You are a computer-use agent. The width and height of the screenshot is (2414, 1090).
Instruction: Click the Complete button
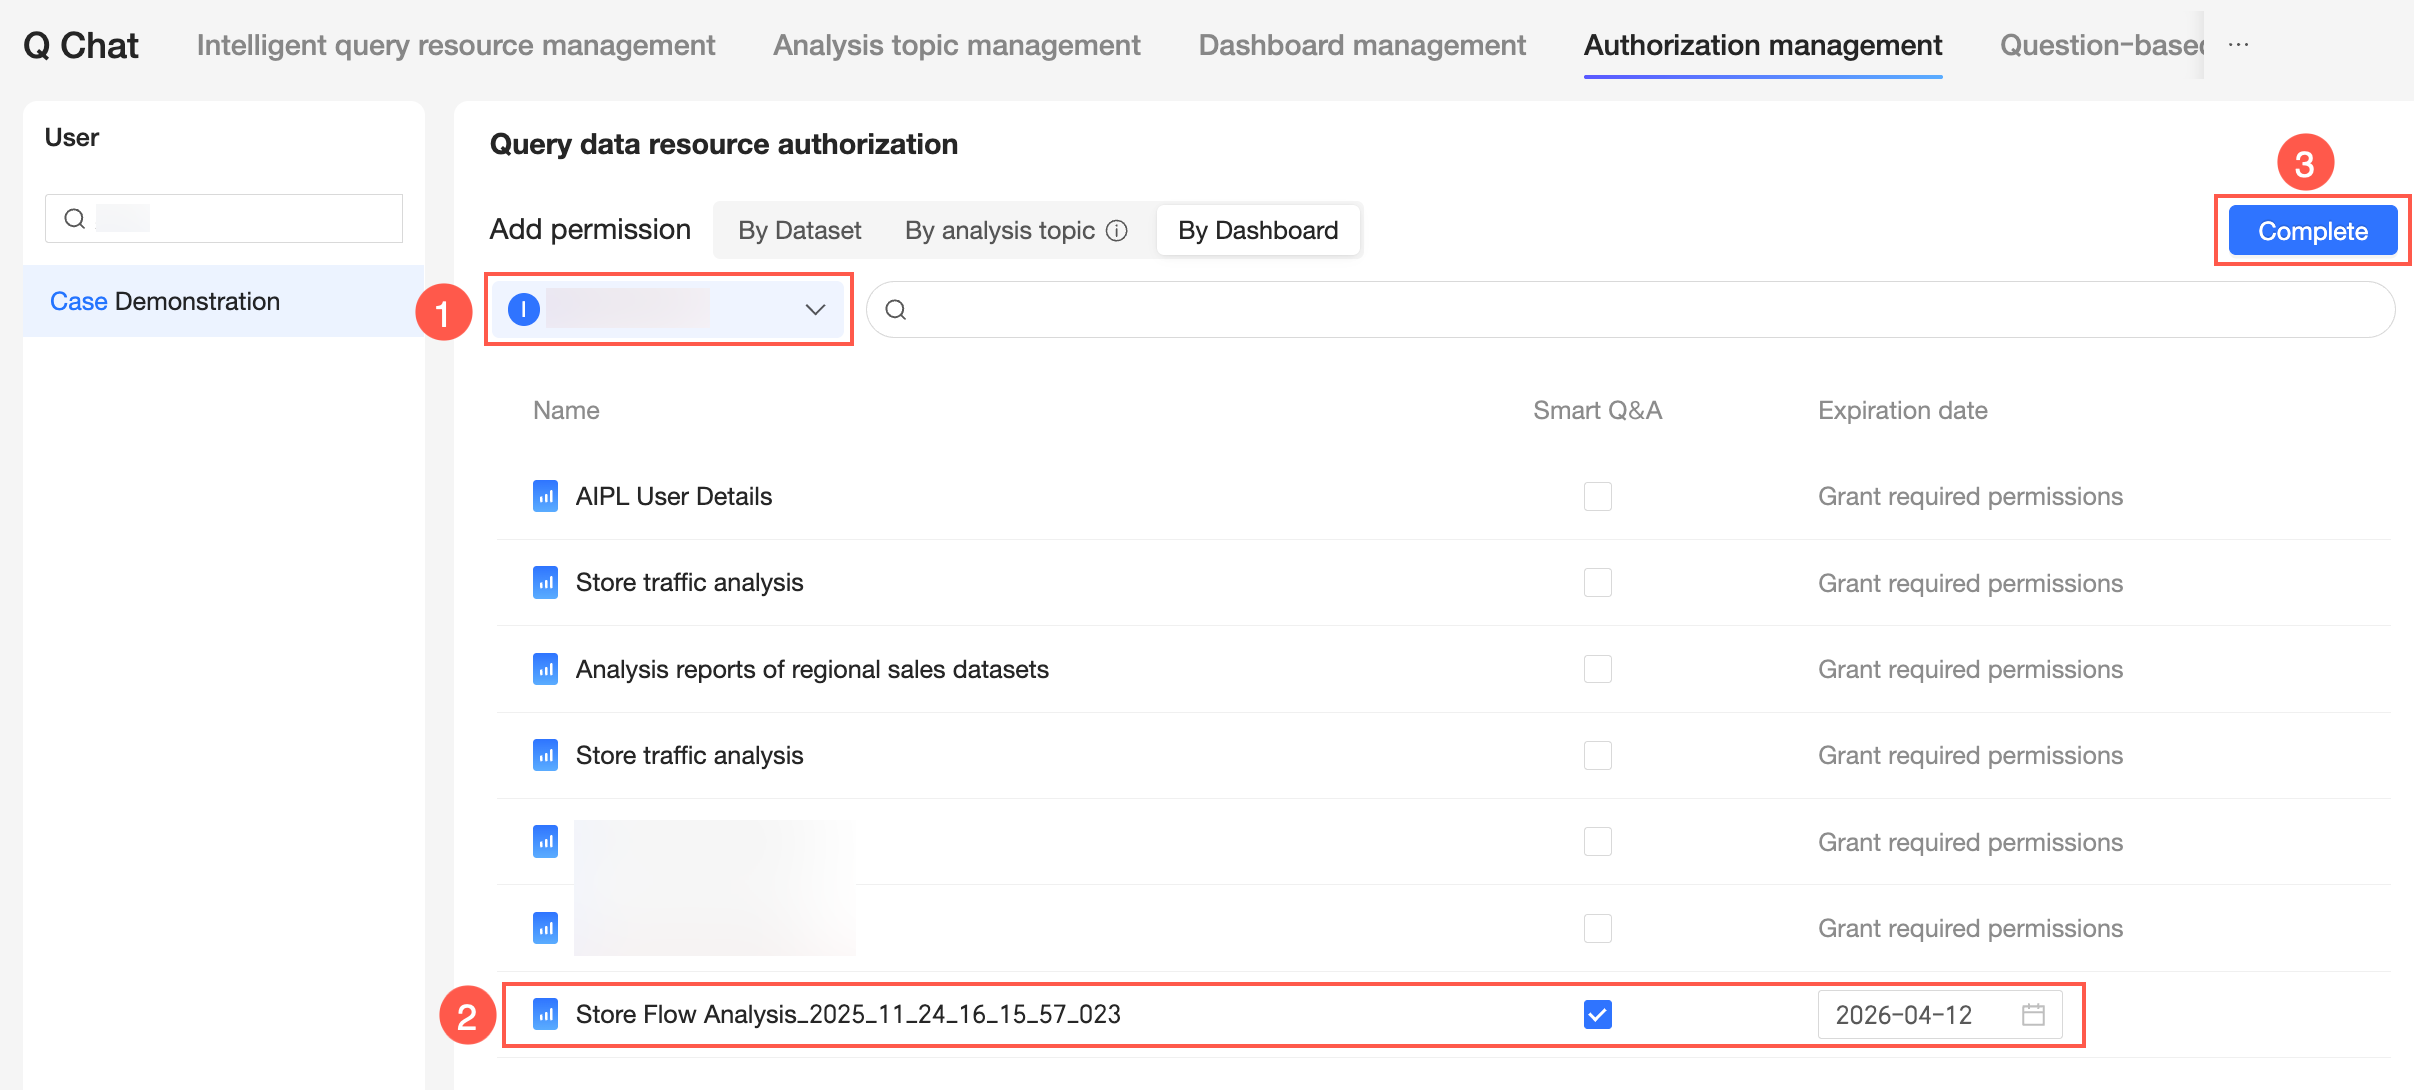(x=2312, y=231)
